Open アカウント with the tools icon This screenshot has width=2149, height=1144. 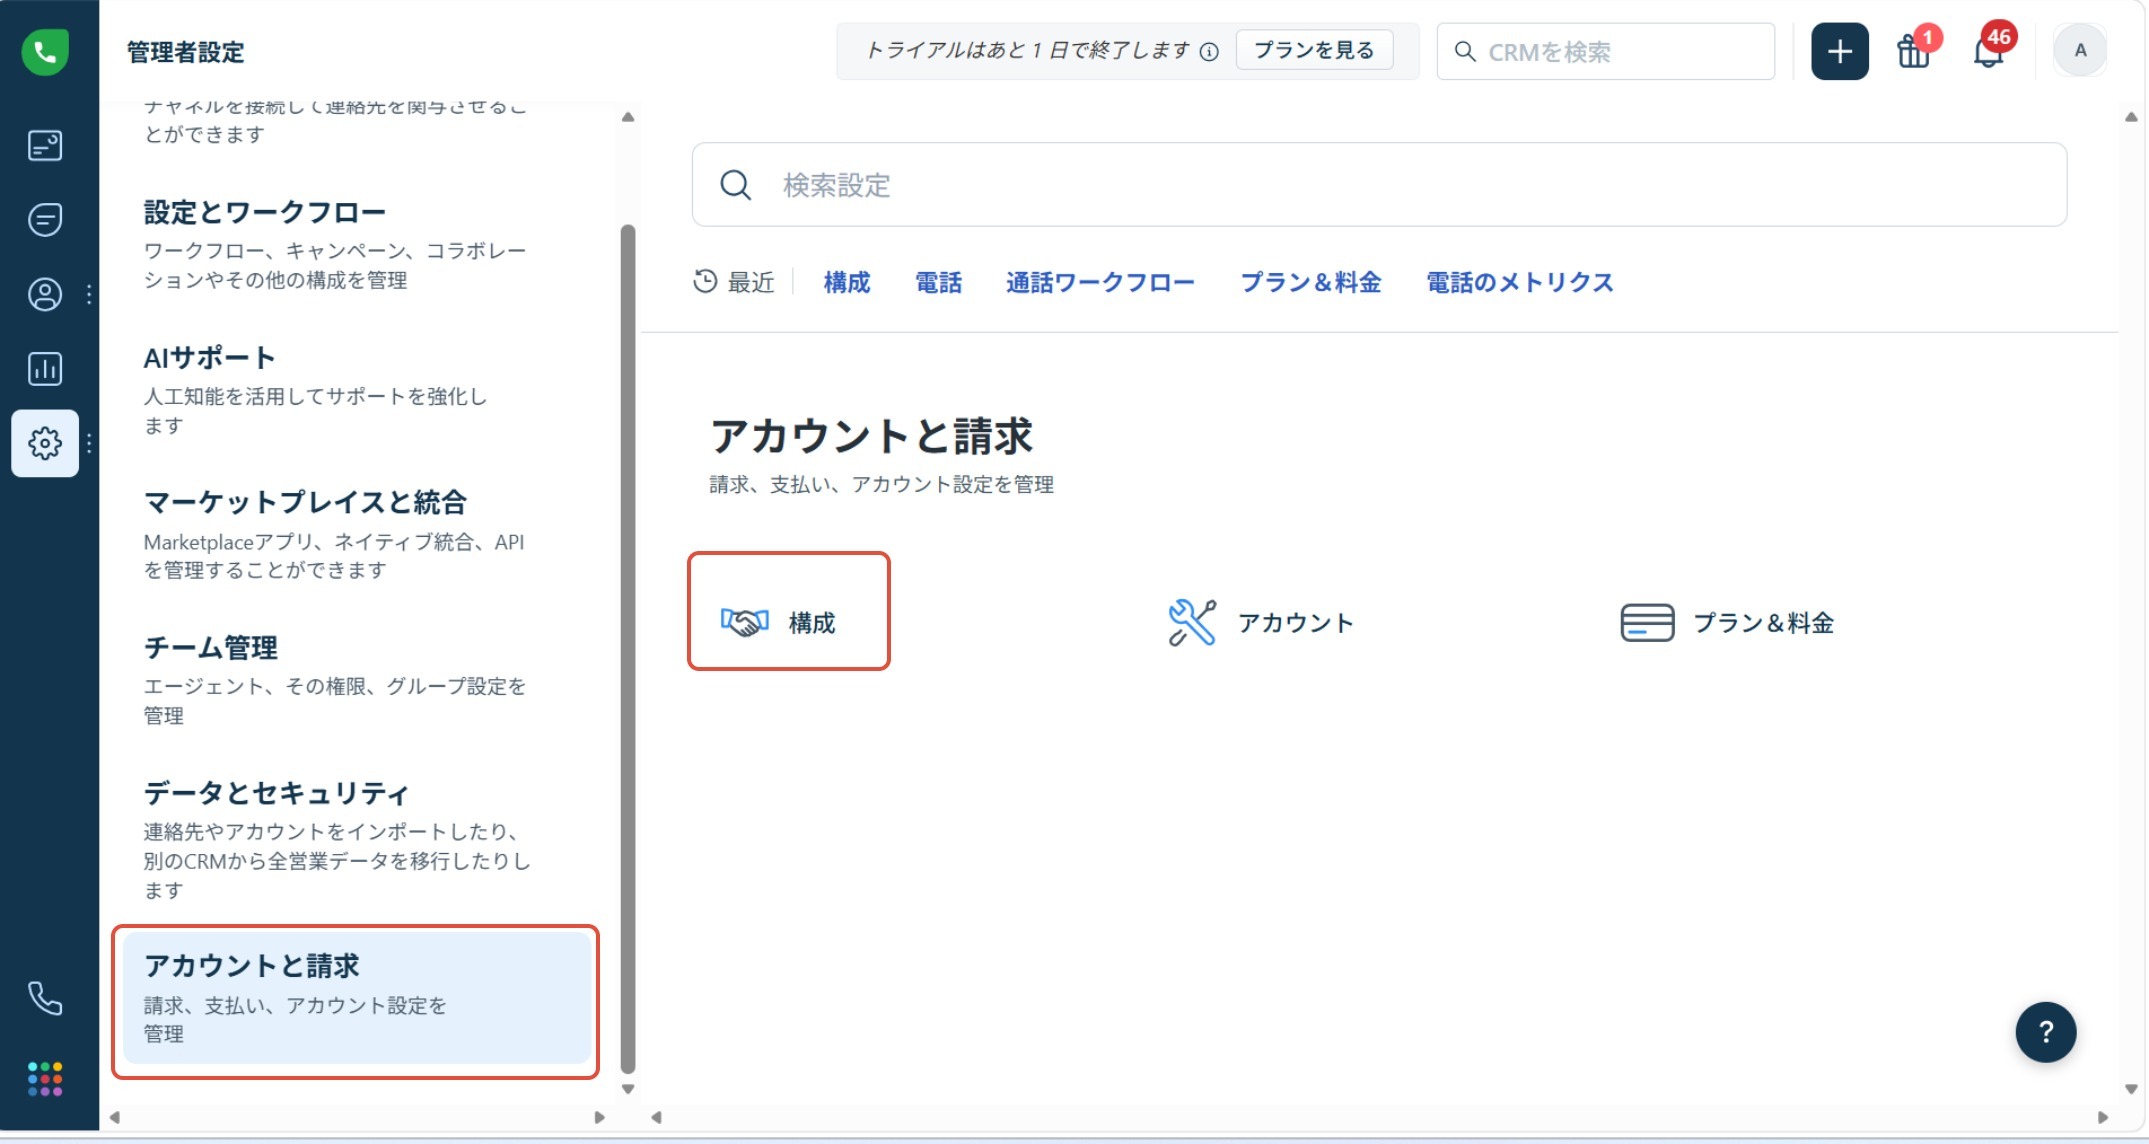[1262, 622]
